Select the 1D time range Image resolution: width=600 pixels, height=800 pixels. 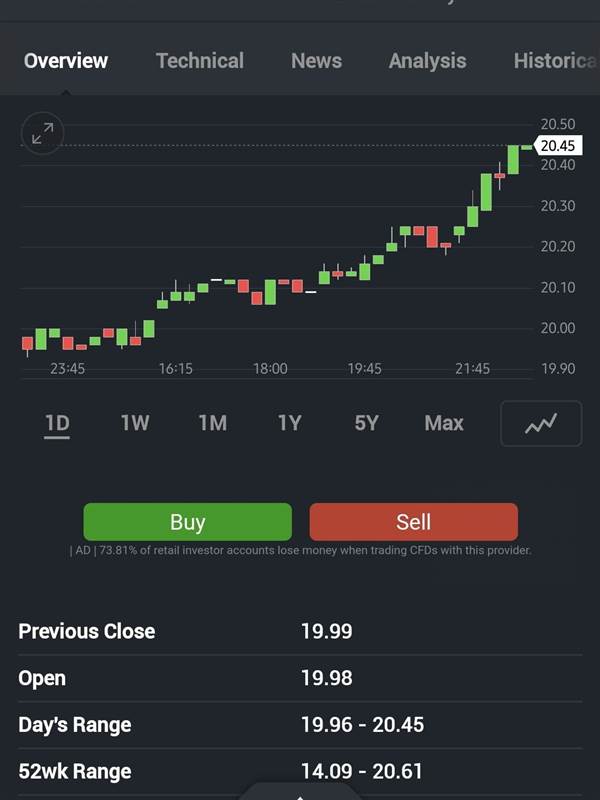[57, 423]
